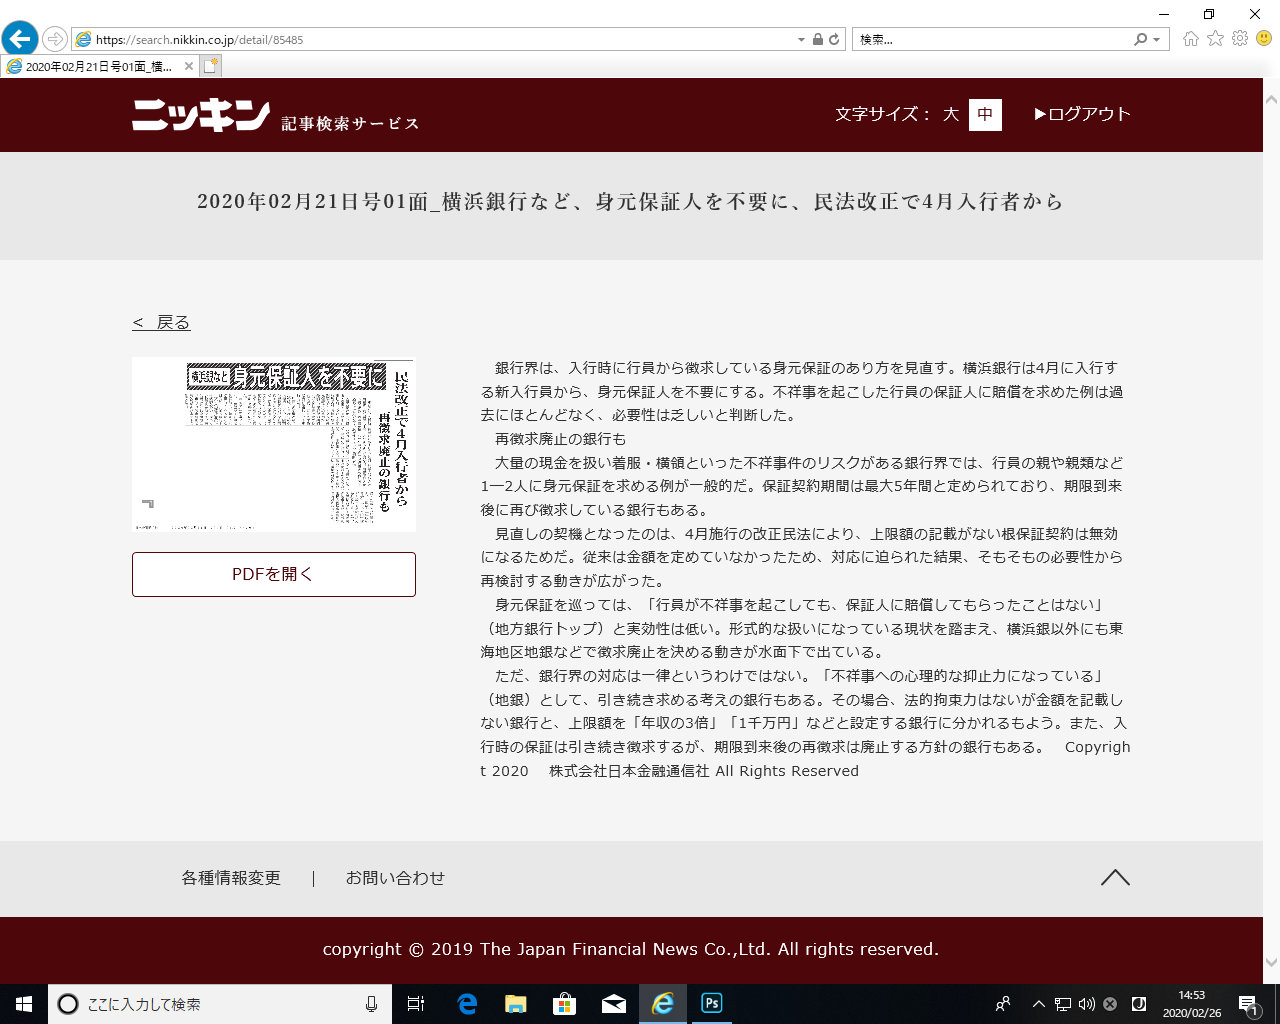Open the newspaper article thumbnail image

273,444
